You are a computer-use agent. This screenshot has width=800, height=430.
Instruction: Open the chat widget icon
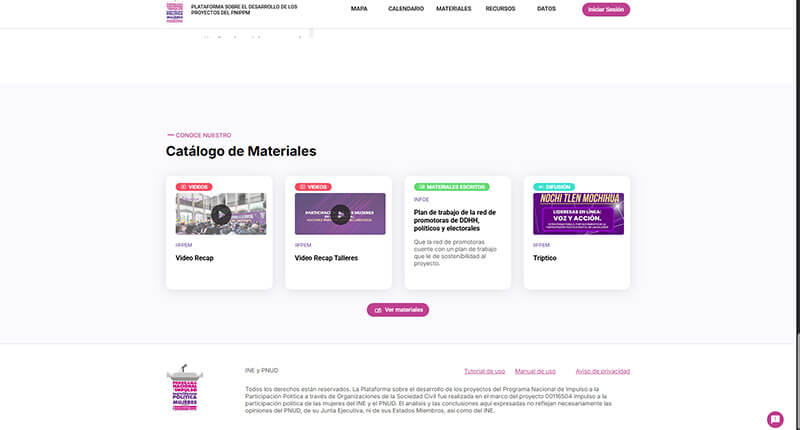coord(775,418)
